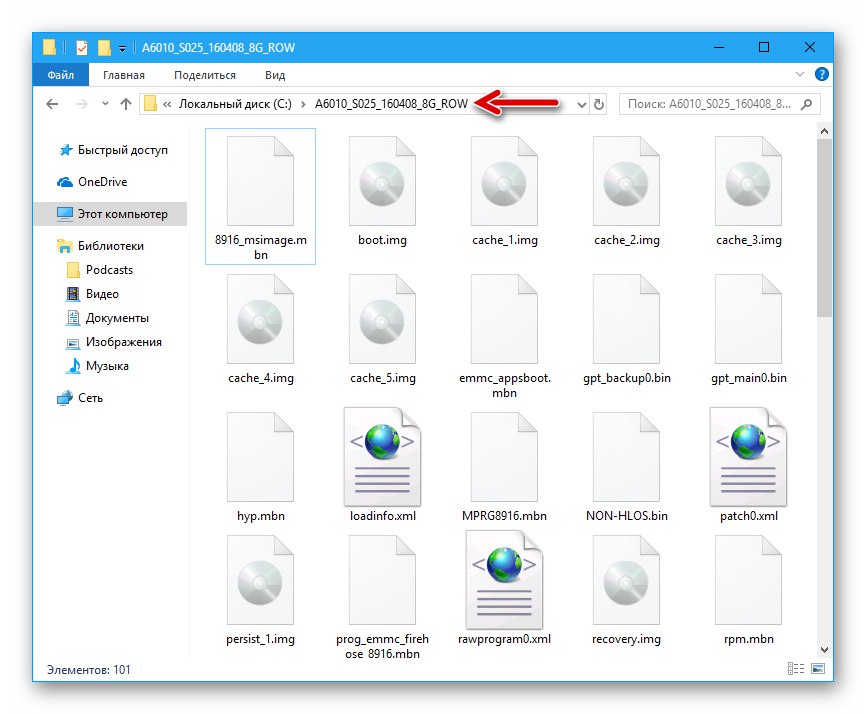Viewport: 866px width, 714px height.
Task: Click the scrollbar down arrow
Action: click(824, 650)
